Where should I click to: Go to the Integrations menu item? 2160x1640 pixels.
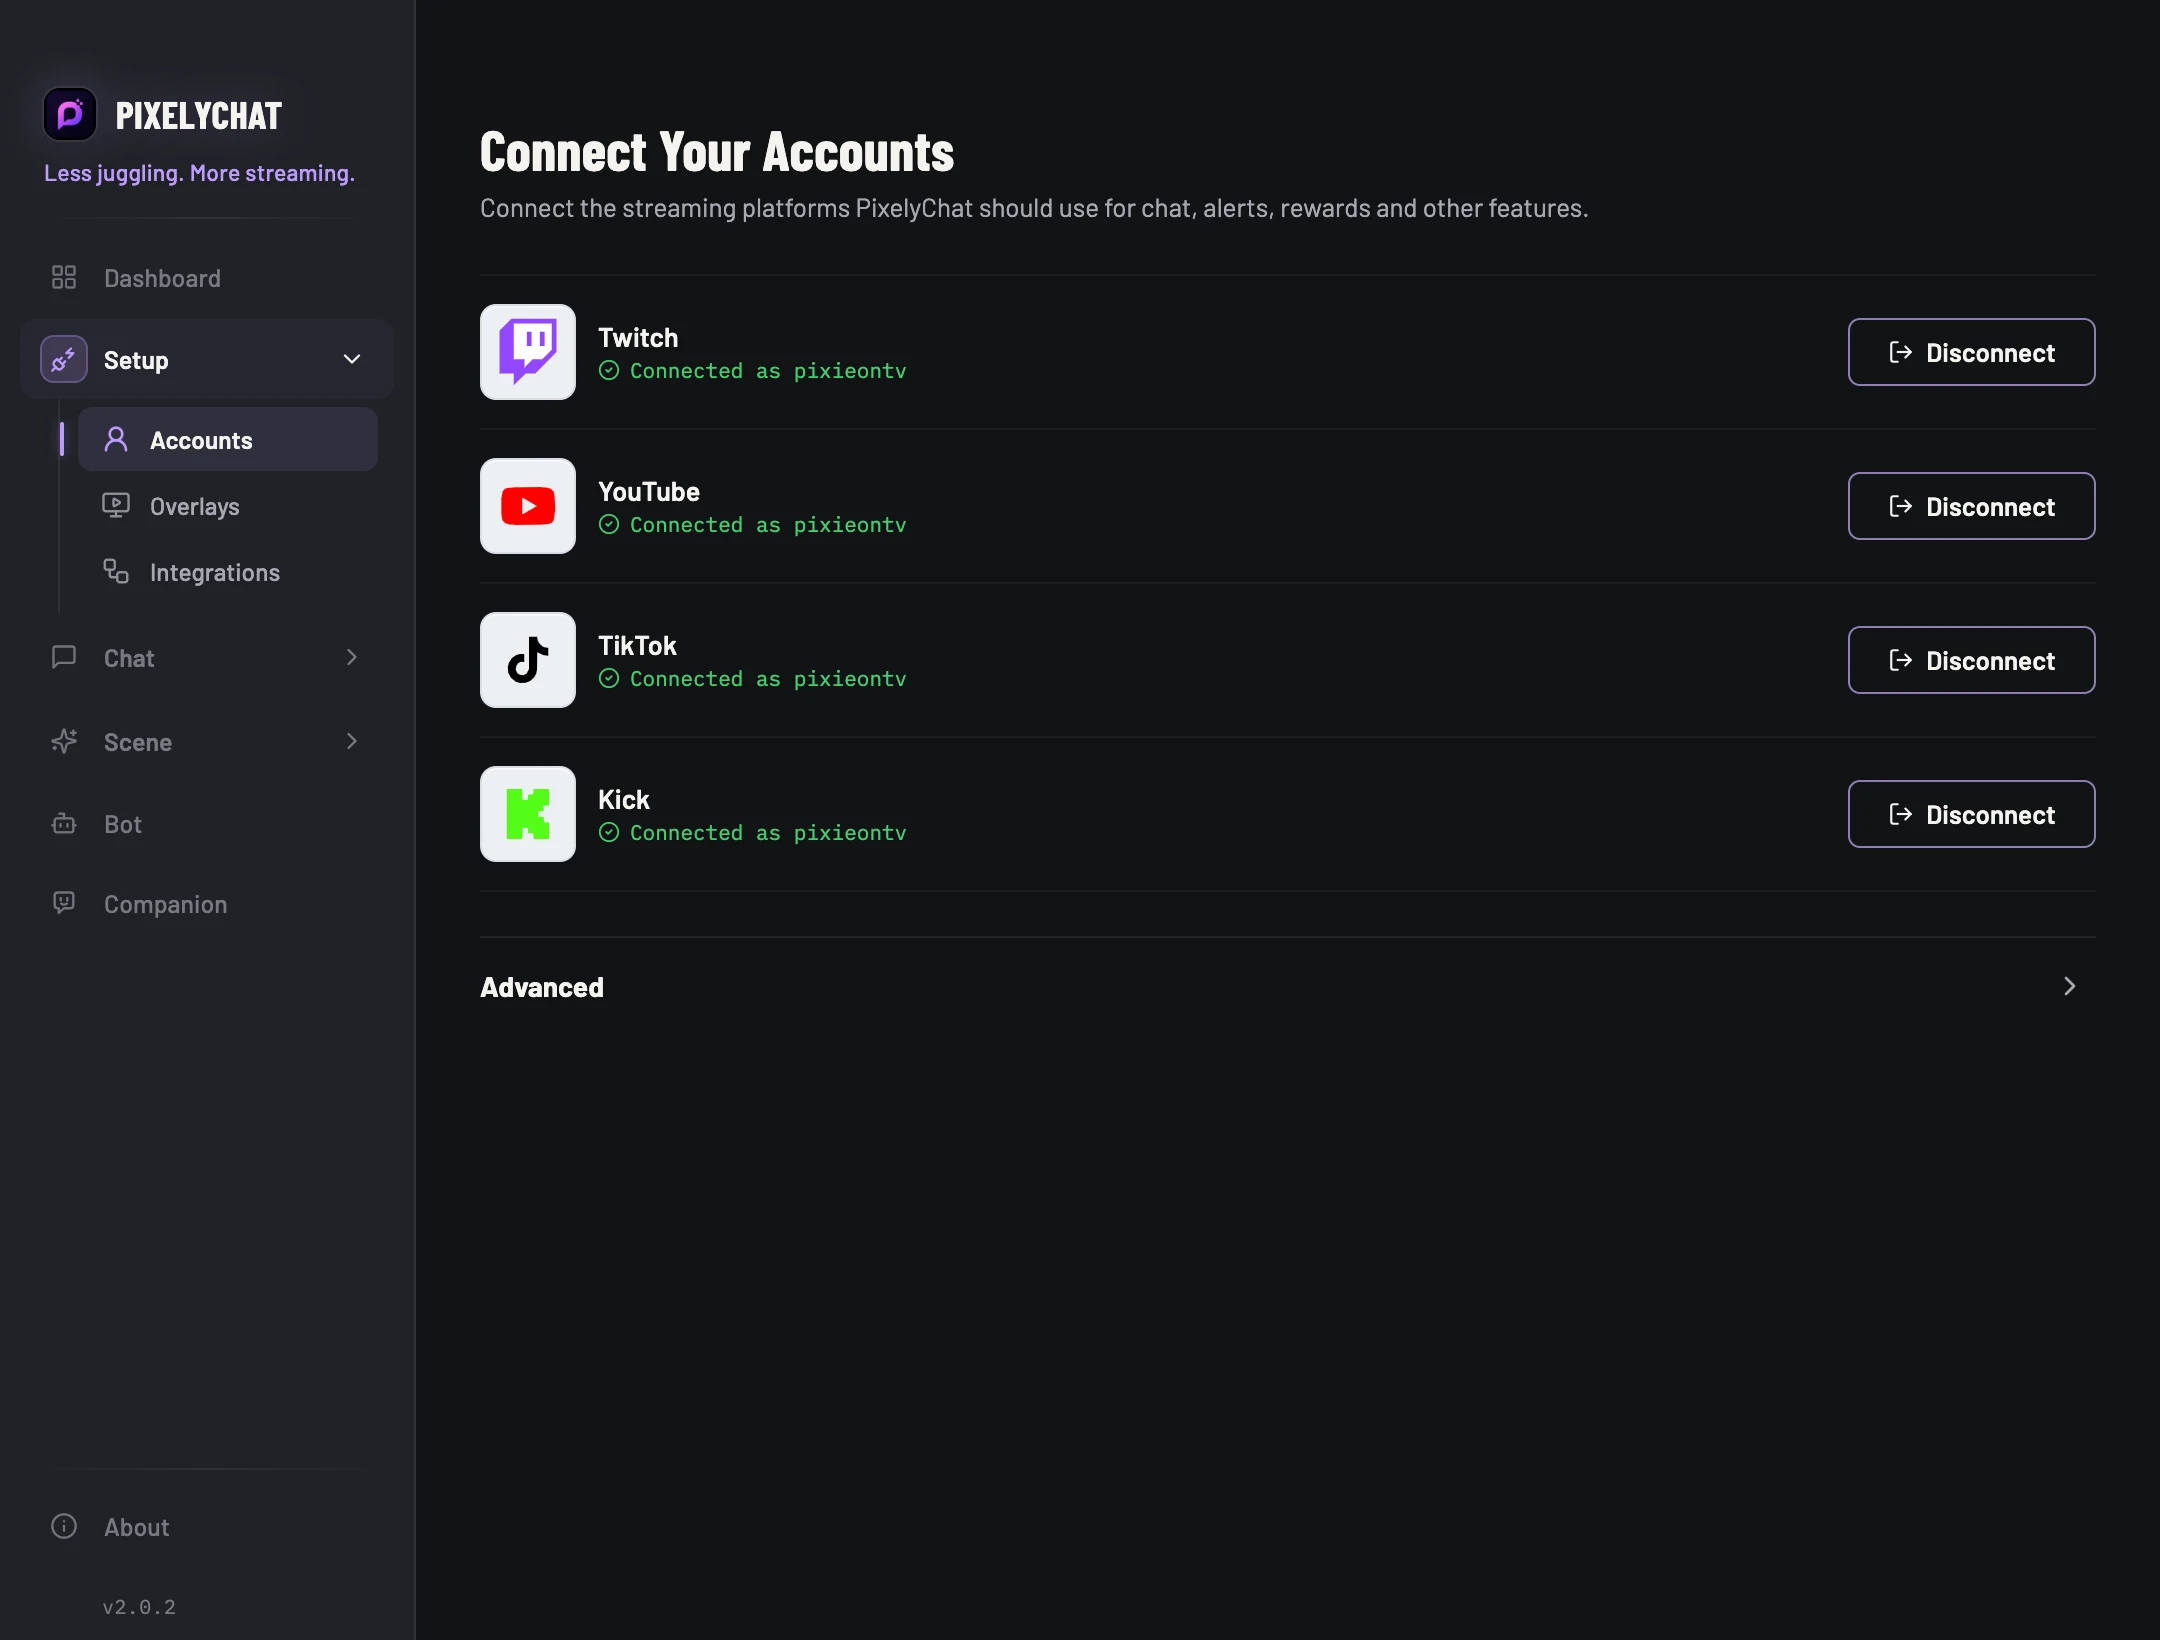click(228, 572)
